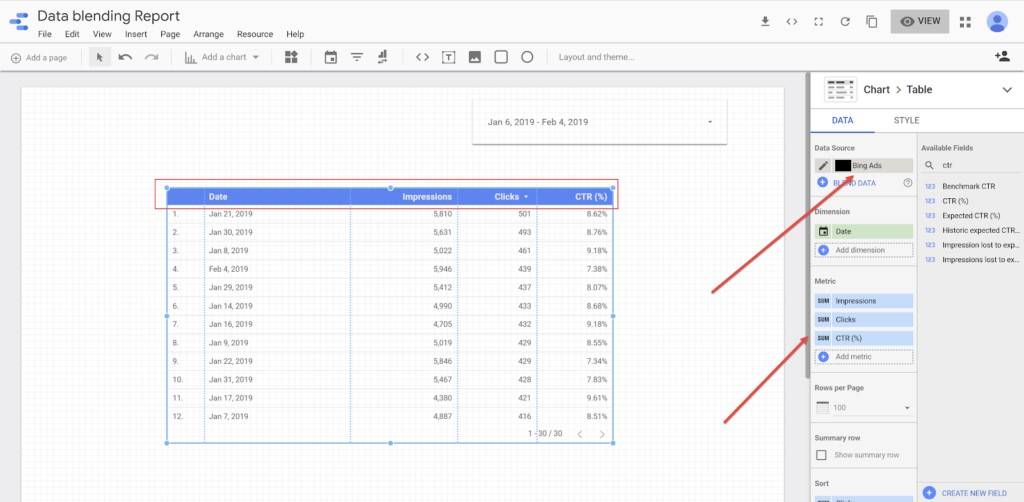This screenshot has height=502, width=1024.
Task: Click the Data Studio logo icon
Action: tap(18, 22)
